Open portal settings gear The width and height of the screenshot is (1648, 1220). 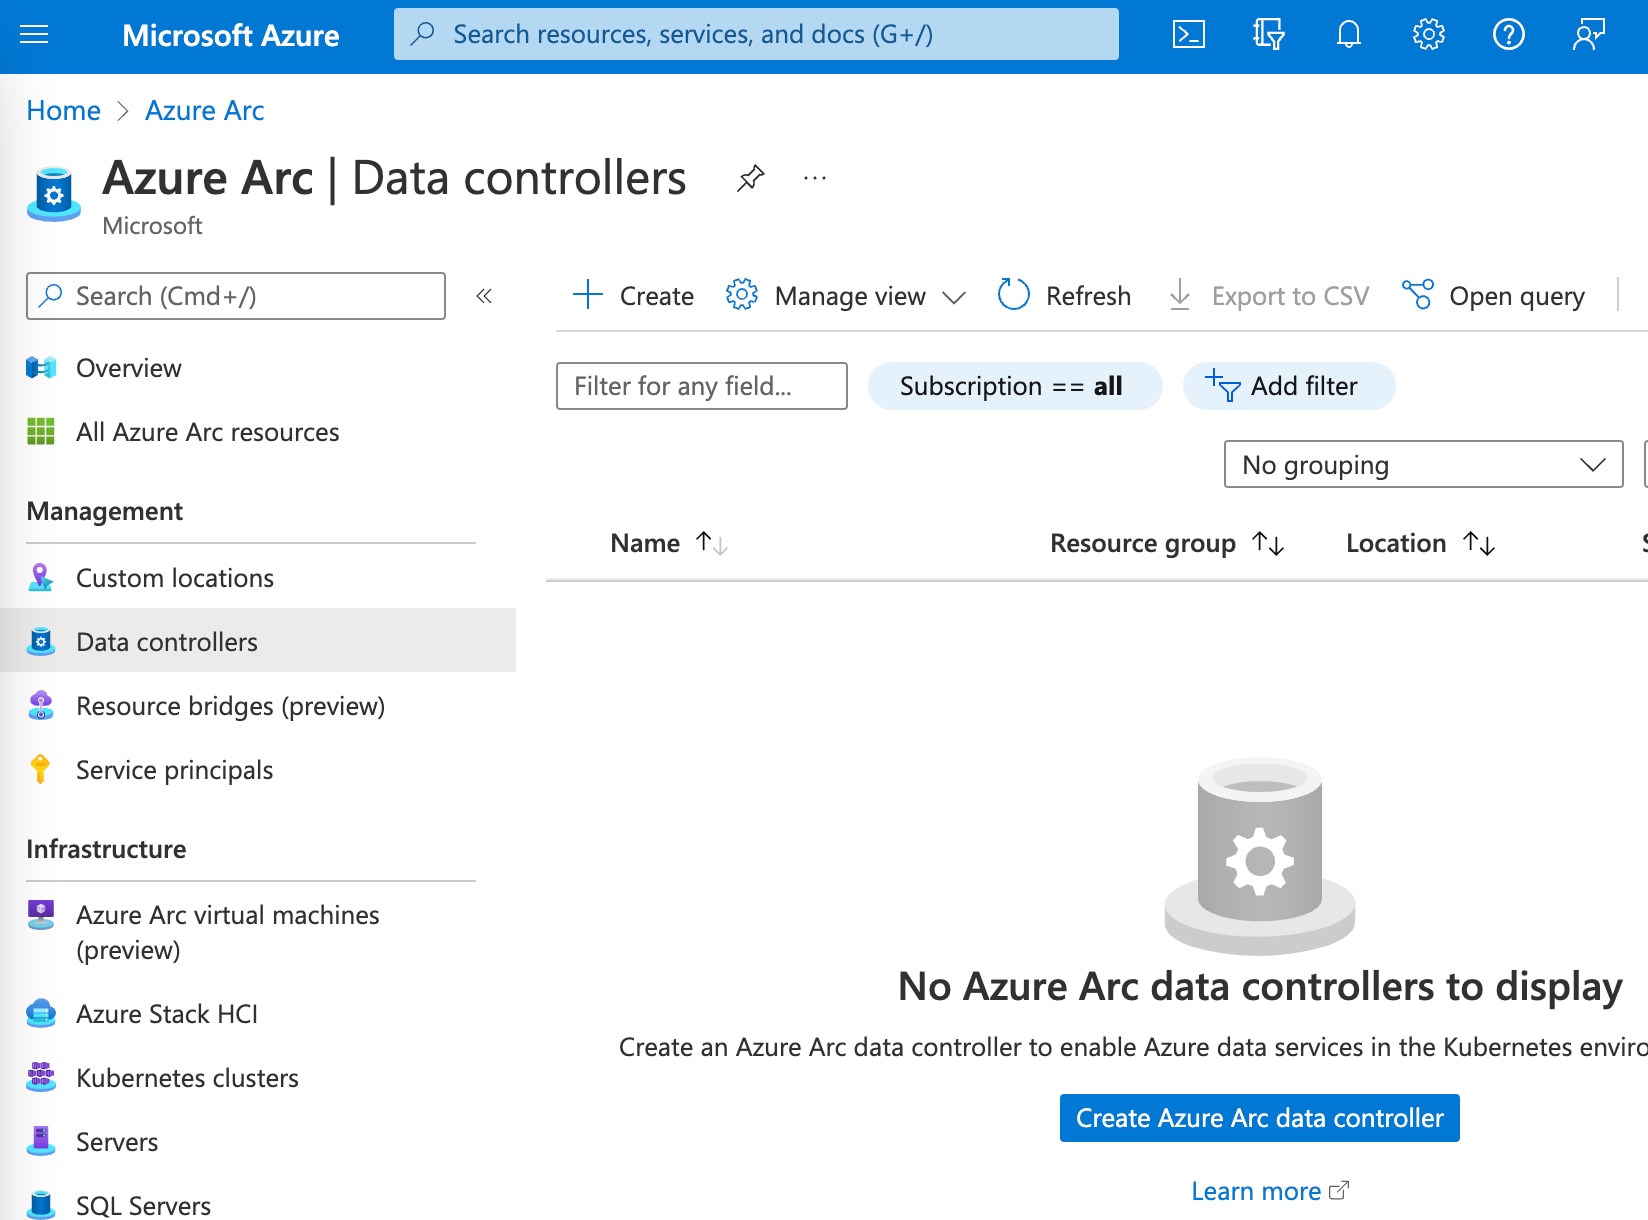coord(1428,35)
